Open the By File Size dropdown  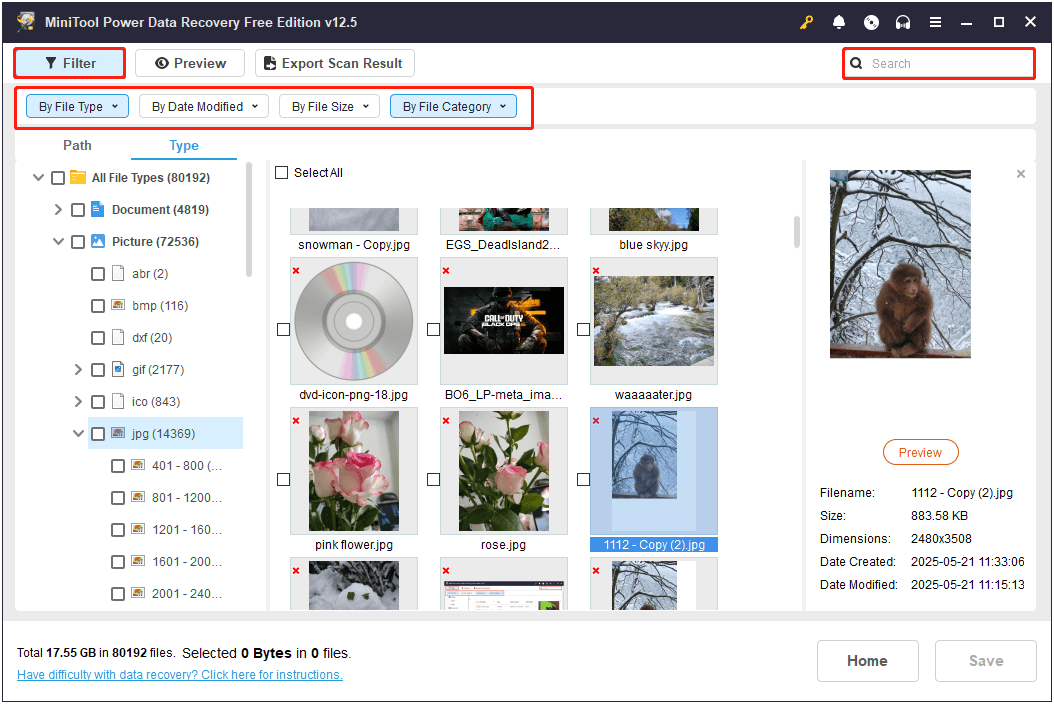point(329,106)
